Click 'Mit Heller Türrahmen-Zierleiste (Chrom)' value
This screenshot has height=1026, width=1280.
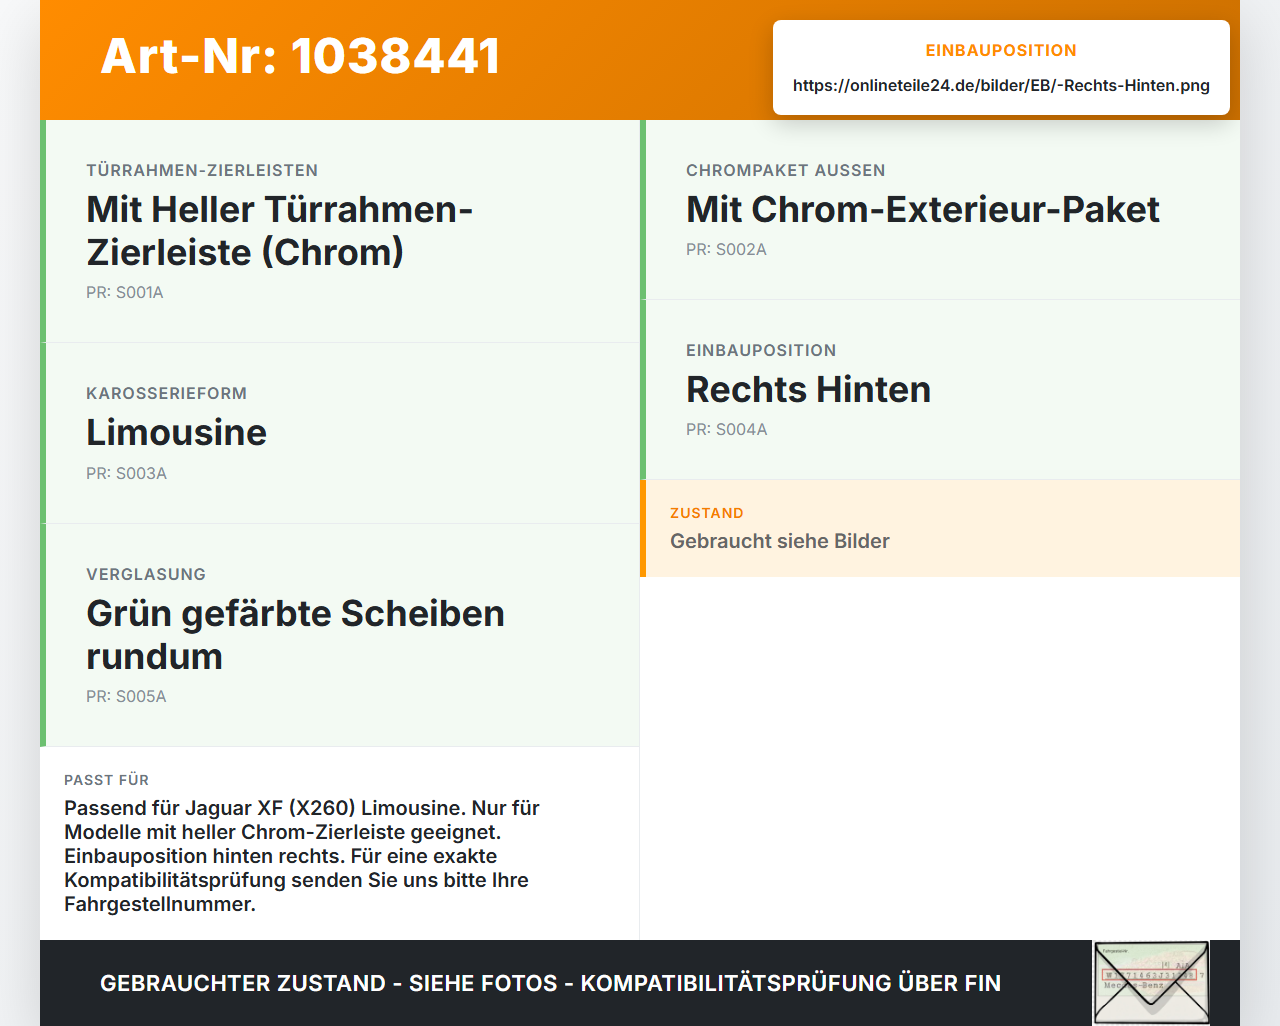click(279, 231)
